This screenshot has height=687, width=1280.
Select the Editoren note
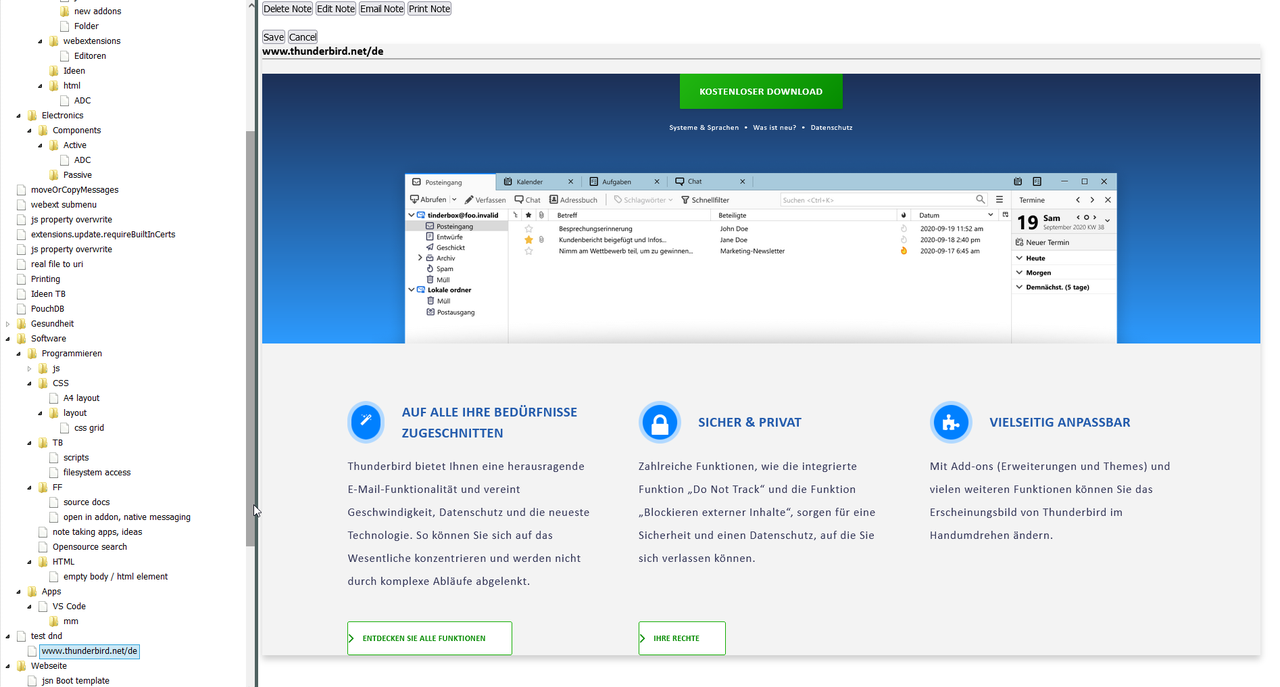(90, 56)
